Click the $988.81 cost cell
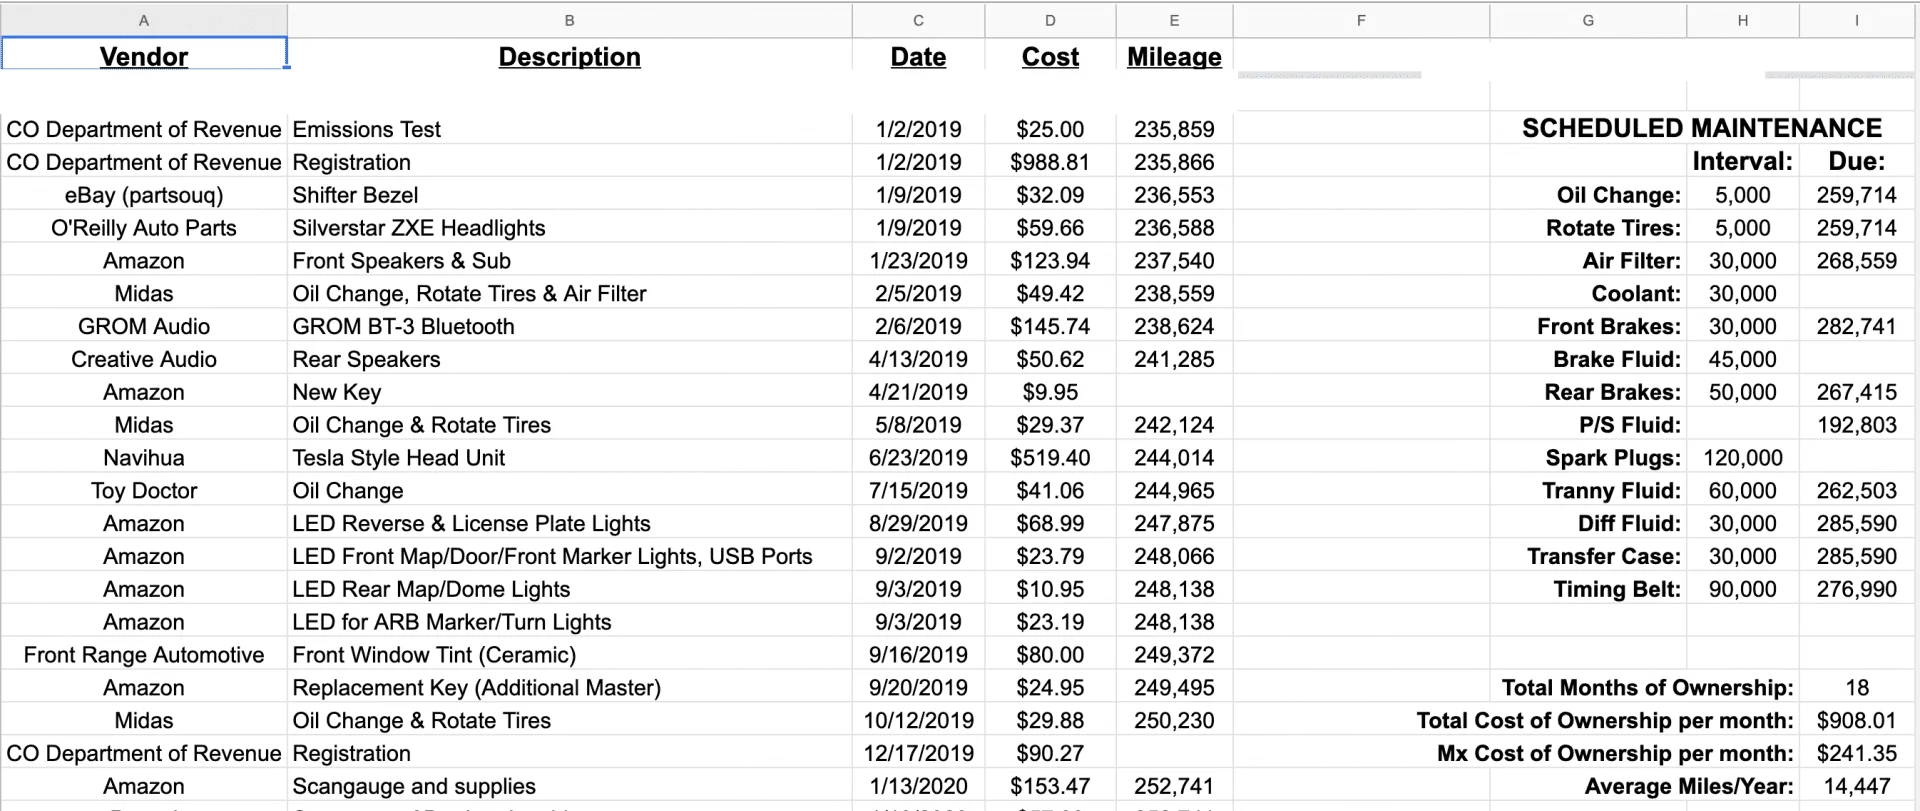Viewport: 1920px width, 811px height. click(1049, 162)
